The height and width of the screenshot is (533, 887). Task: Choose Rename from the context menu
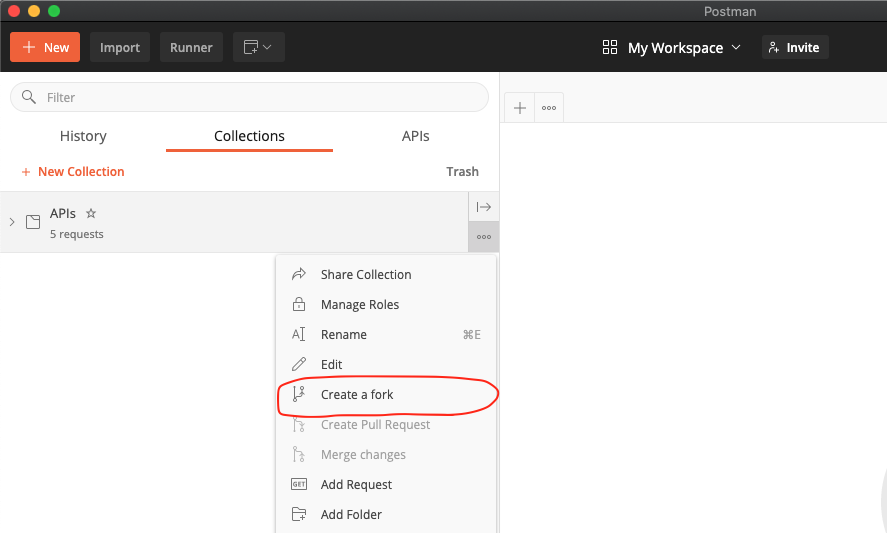(344, 335)
